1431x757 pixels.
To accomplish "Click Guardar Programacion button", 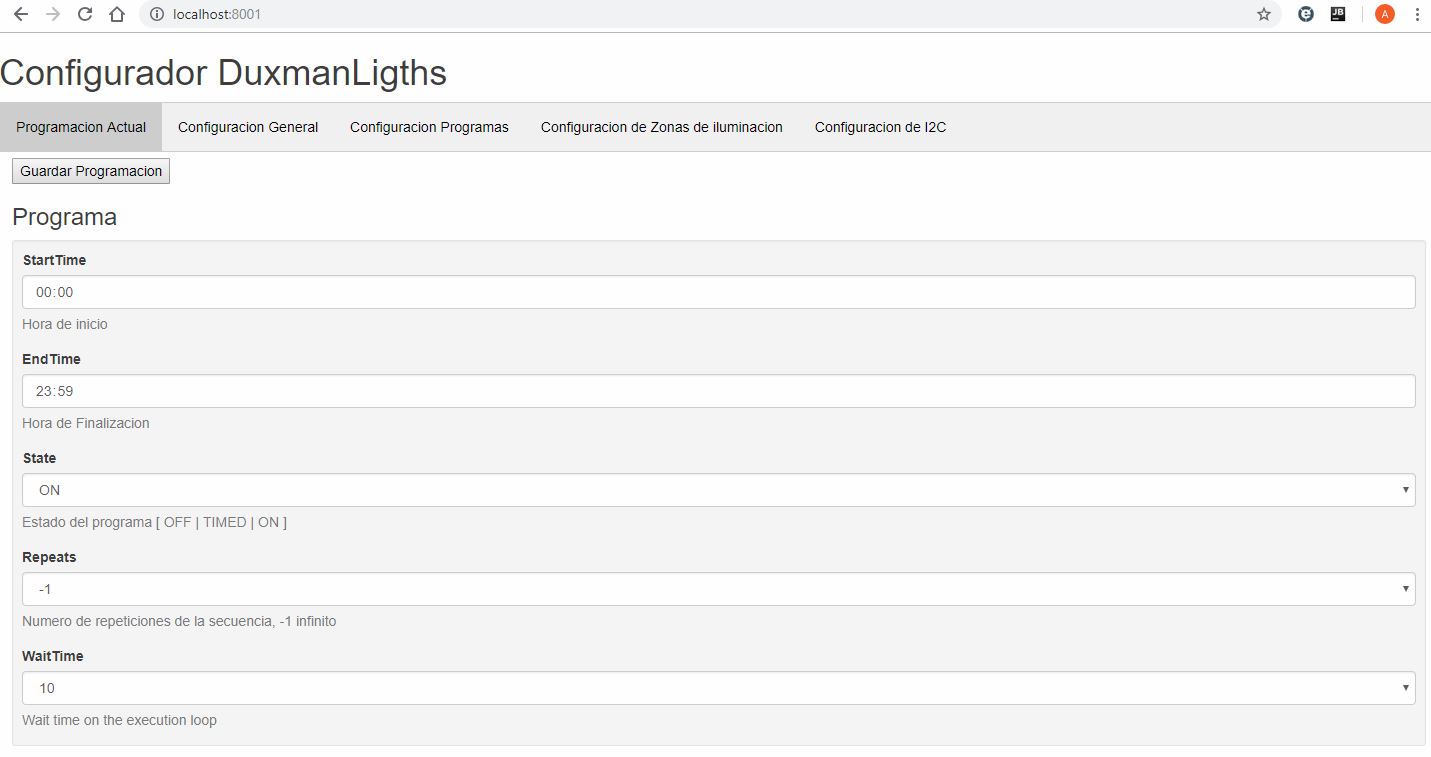I will (x=91, y=171).
